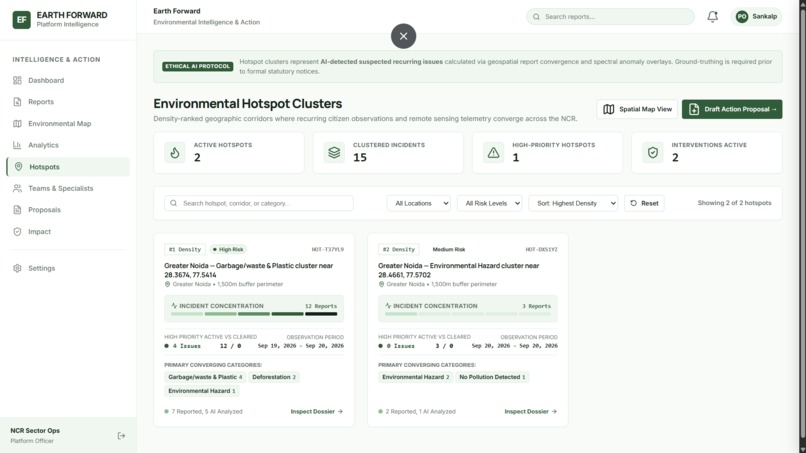Open Environmental Map page
This screenshot has width=806, height=453.
68,123
